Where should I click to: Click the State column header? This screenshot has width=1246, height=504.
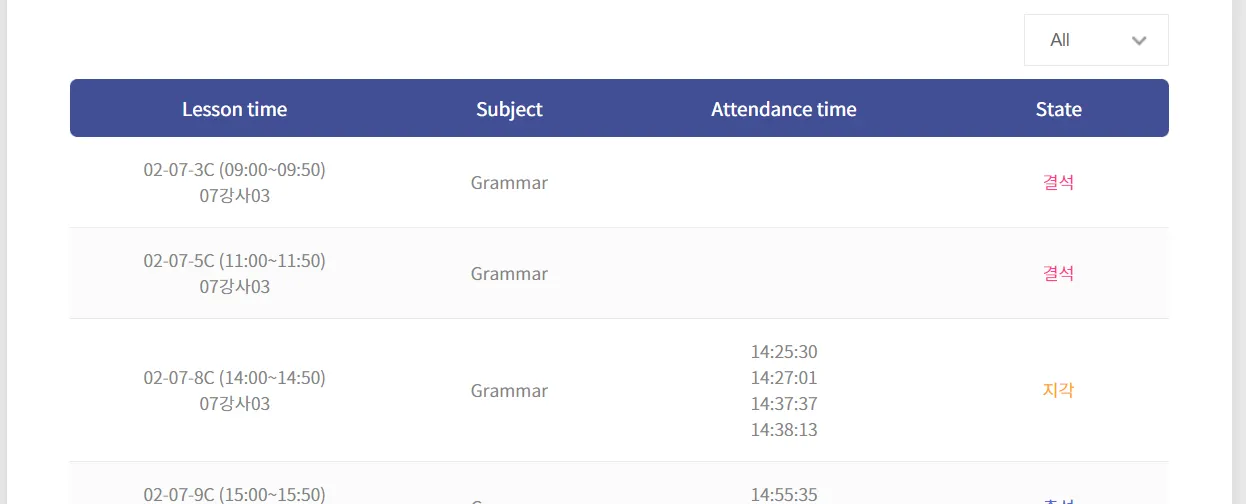(1058, 109)
